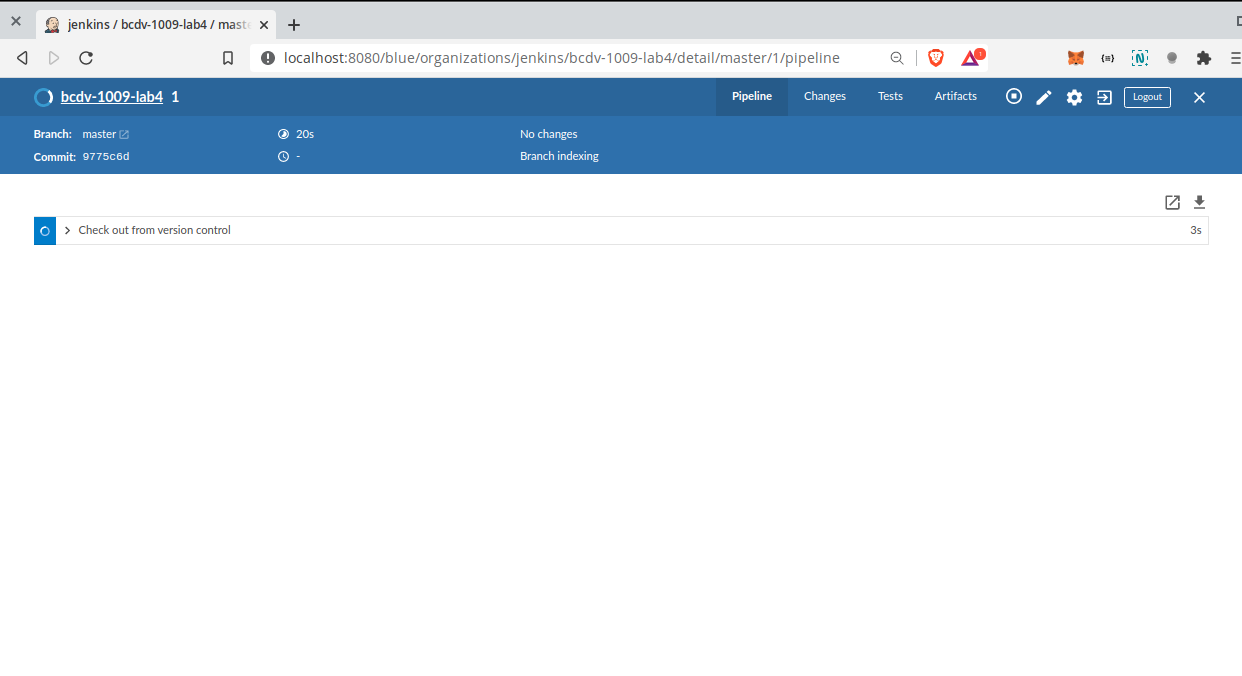Open pipeline configuration gear icon

1074,97
